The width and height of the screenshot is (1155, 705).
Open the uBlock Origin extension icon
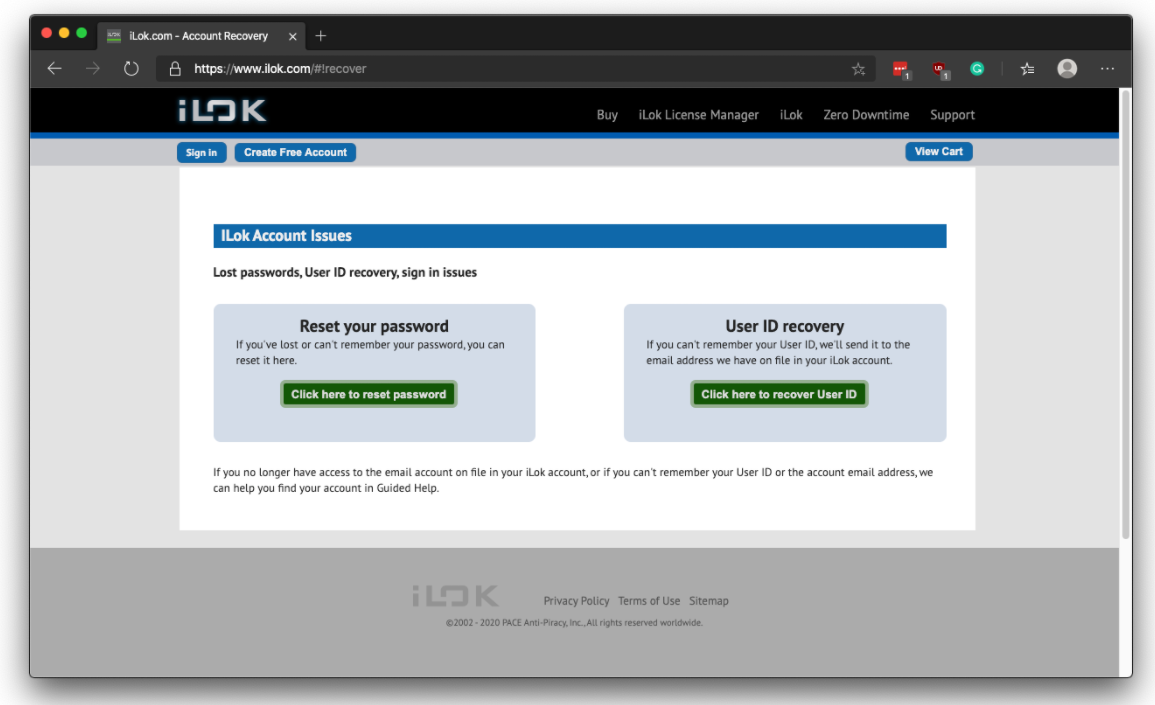[x=940, y=70]
